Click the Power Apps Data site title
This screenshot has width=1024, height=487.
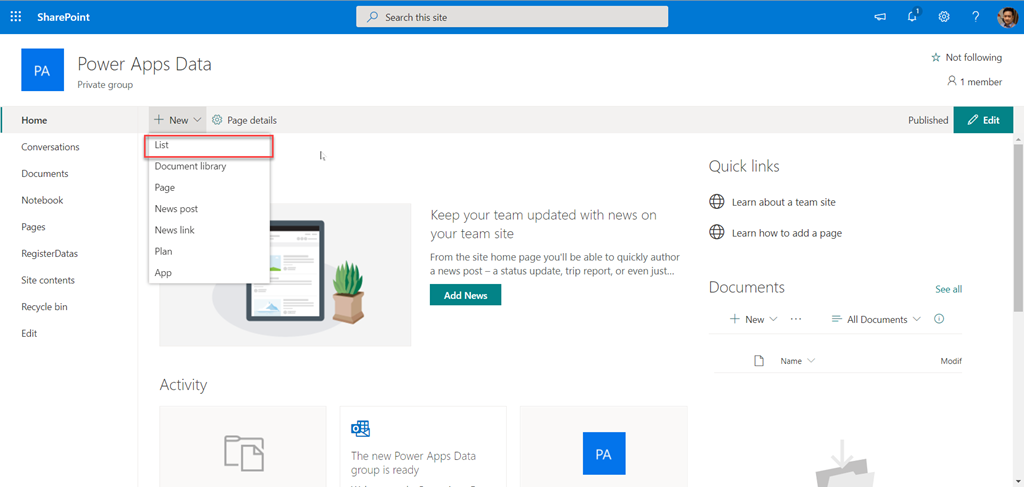[144, 64]
